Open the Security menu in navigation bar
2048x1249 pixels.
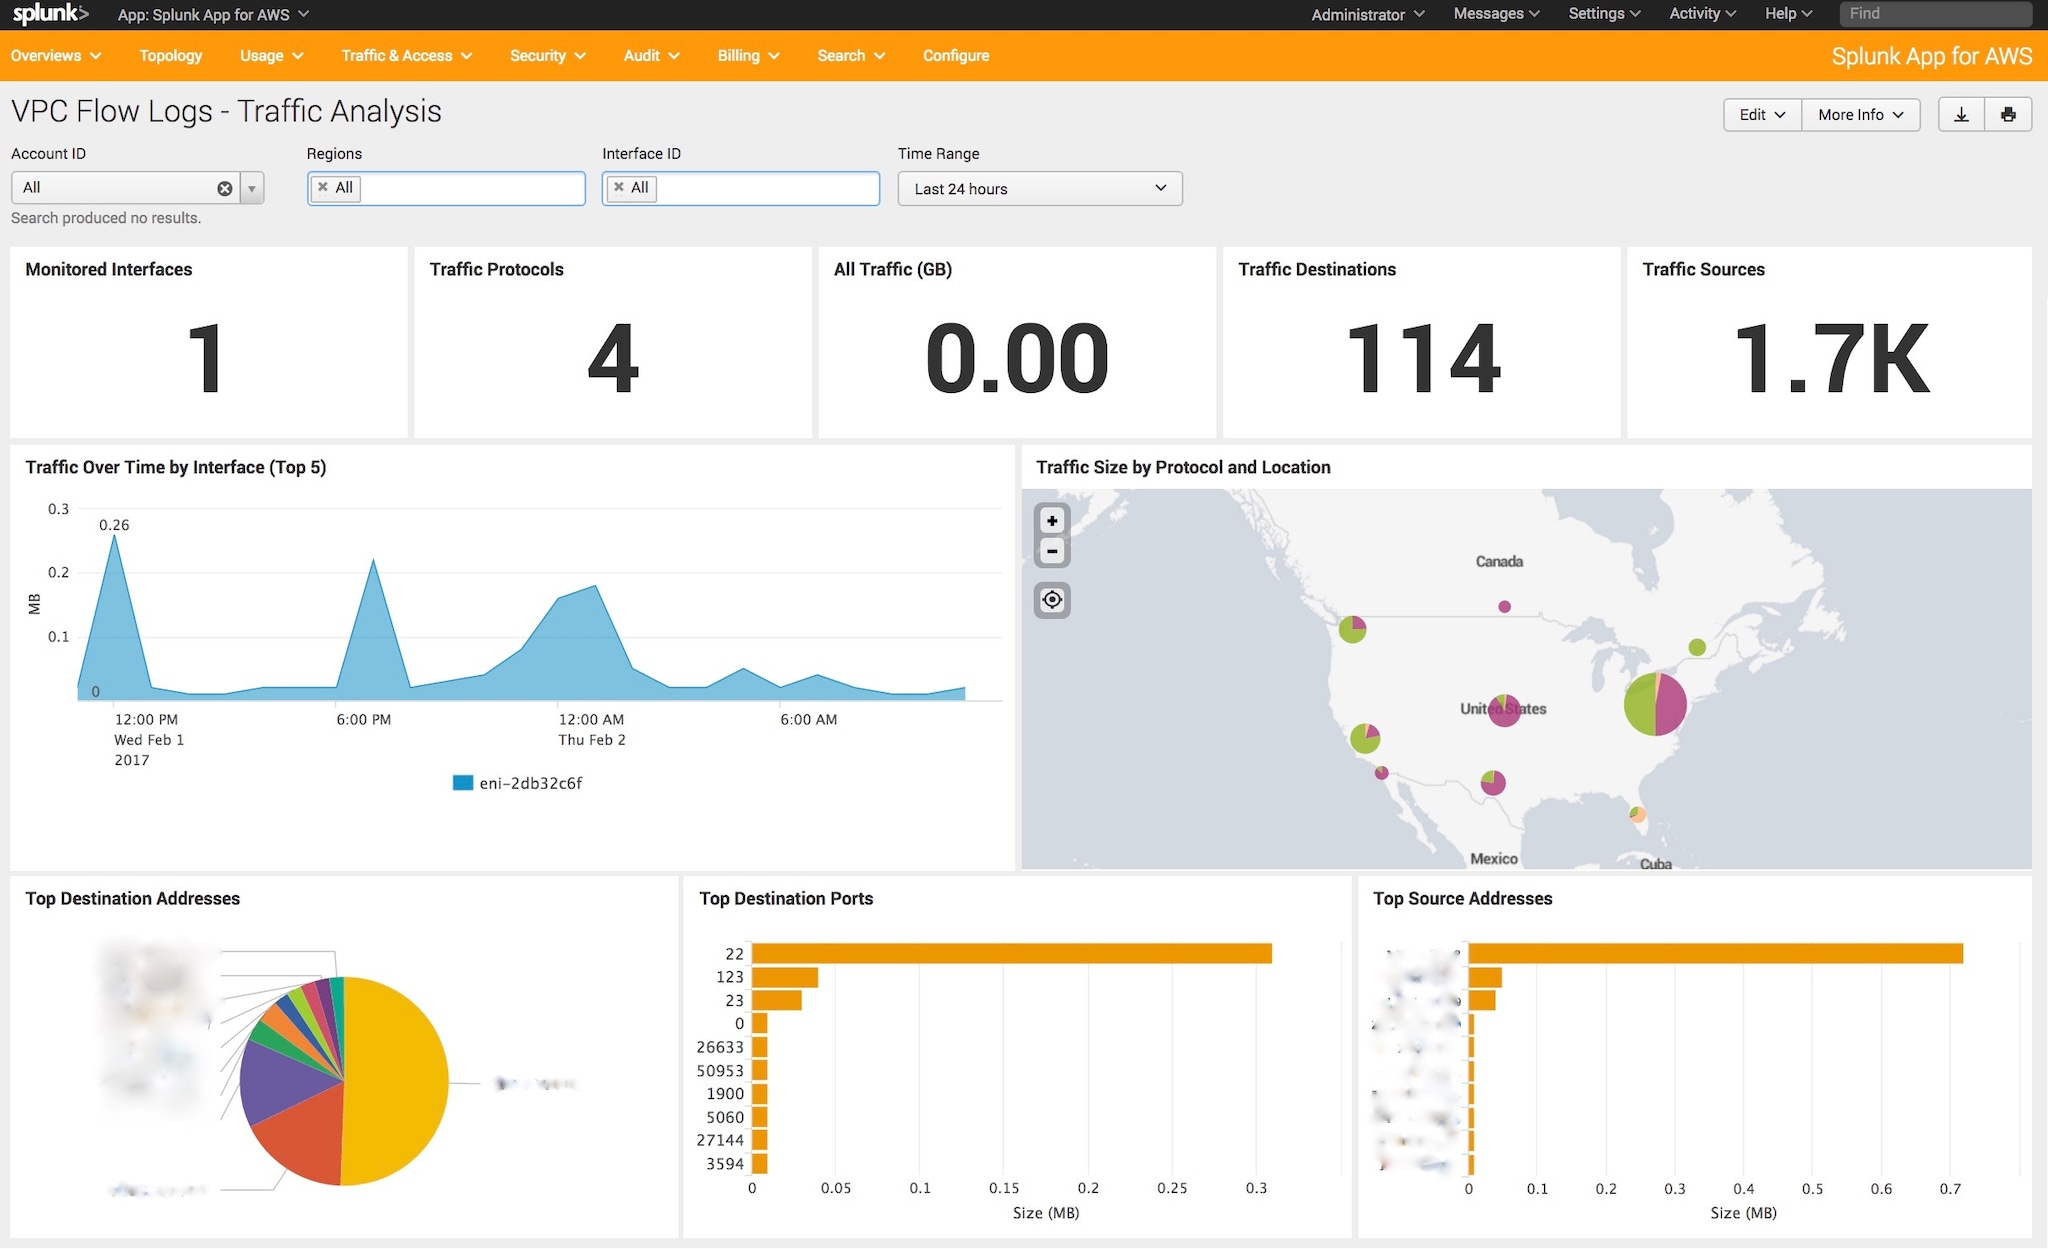(x=544, y=56)
